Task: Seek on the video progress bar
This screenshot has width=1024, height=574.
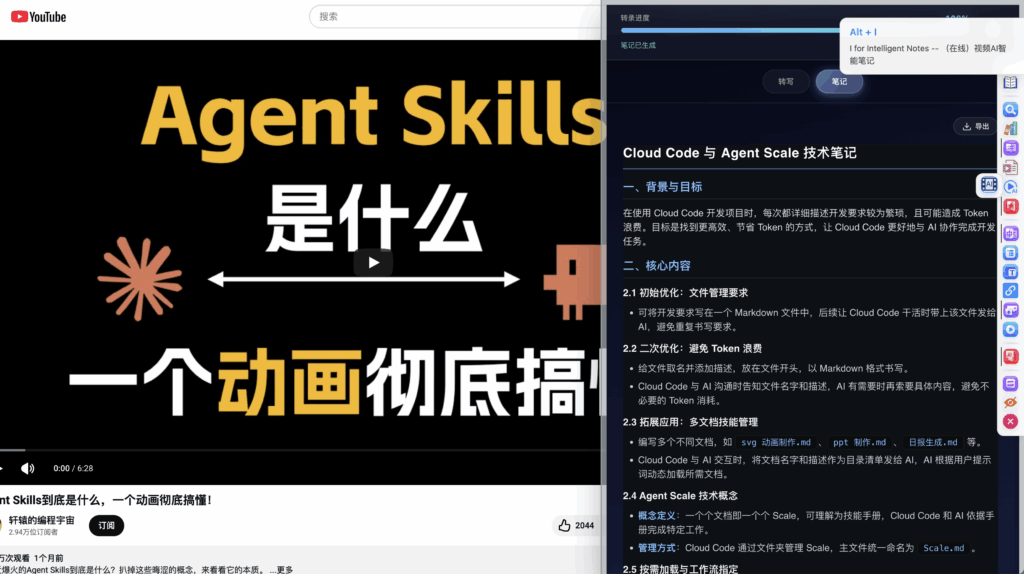Action: [x=300, y=450]
